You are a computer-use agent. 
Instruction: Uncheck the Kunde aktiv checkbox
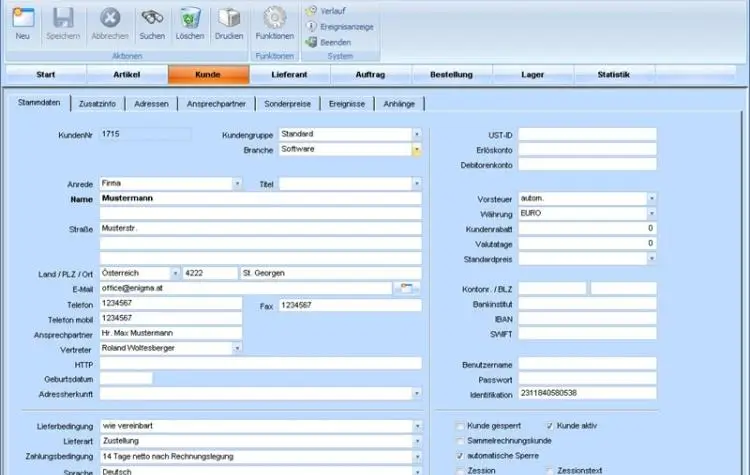(x=550, y=425)
